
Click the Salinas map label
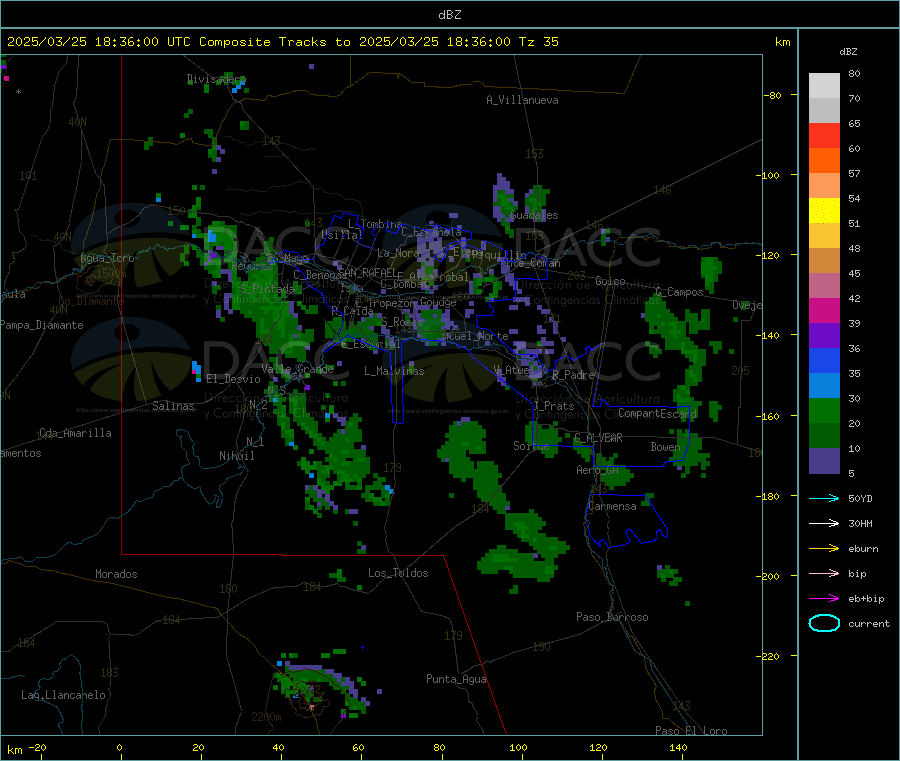[x=173, y=406]
